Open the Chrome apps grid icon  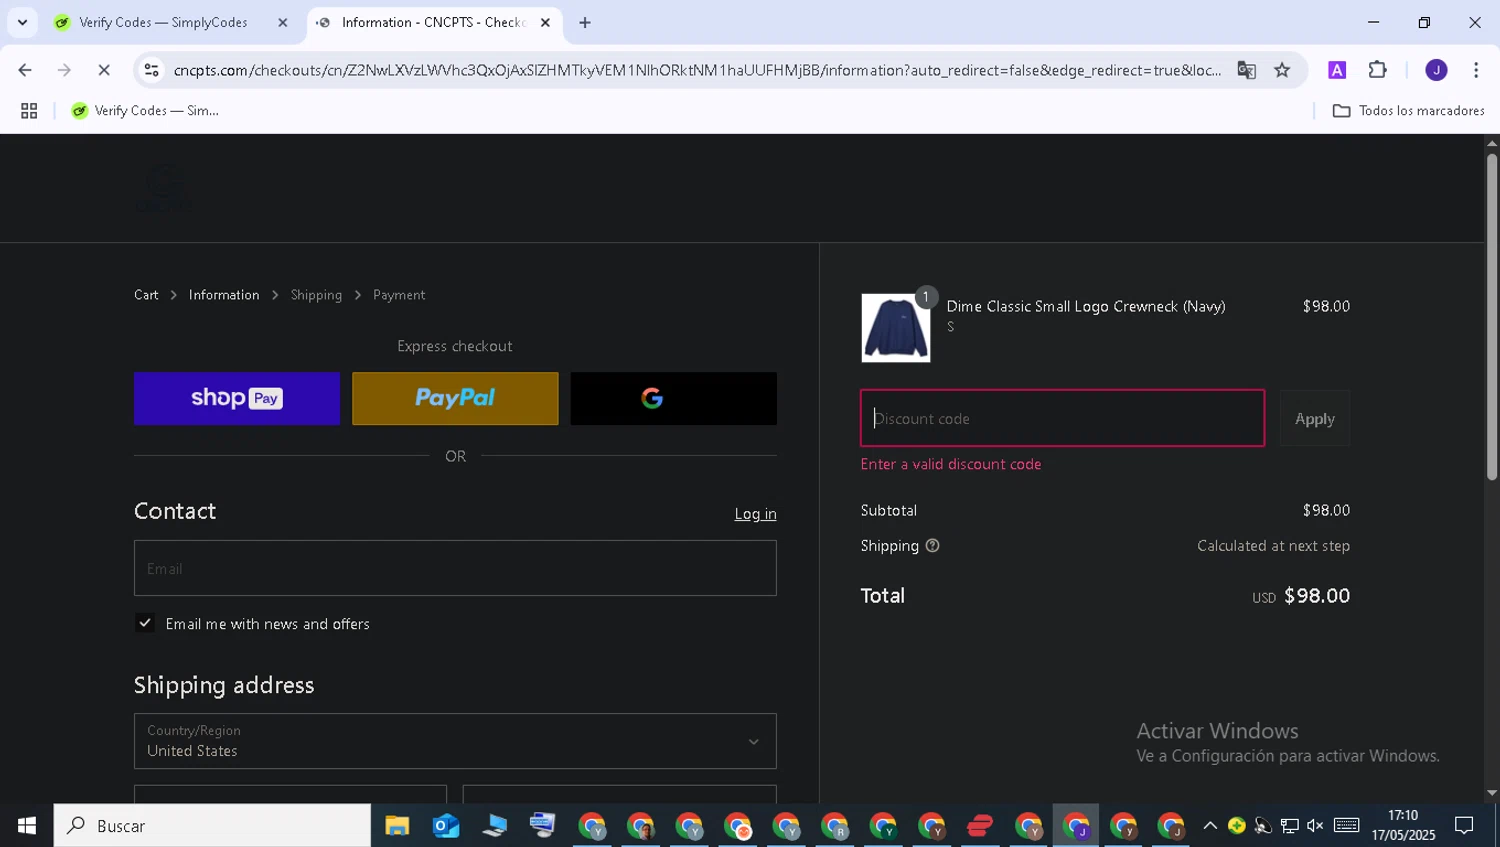pyautogui.click(x=29, y=111)
